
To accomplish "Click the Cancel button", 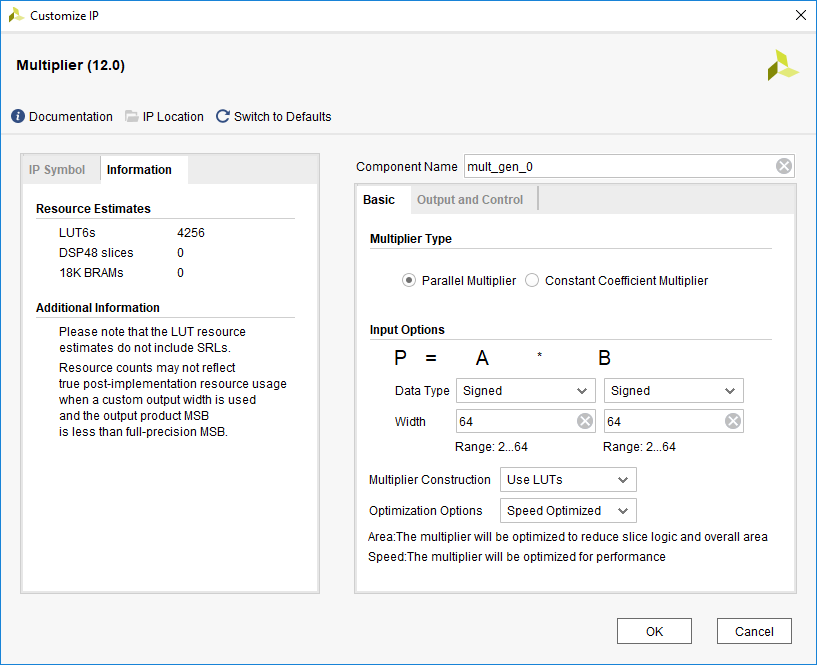I will pos(754,631).
